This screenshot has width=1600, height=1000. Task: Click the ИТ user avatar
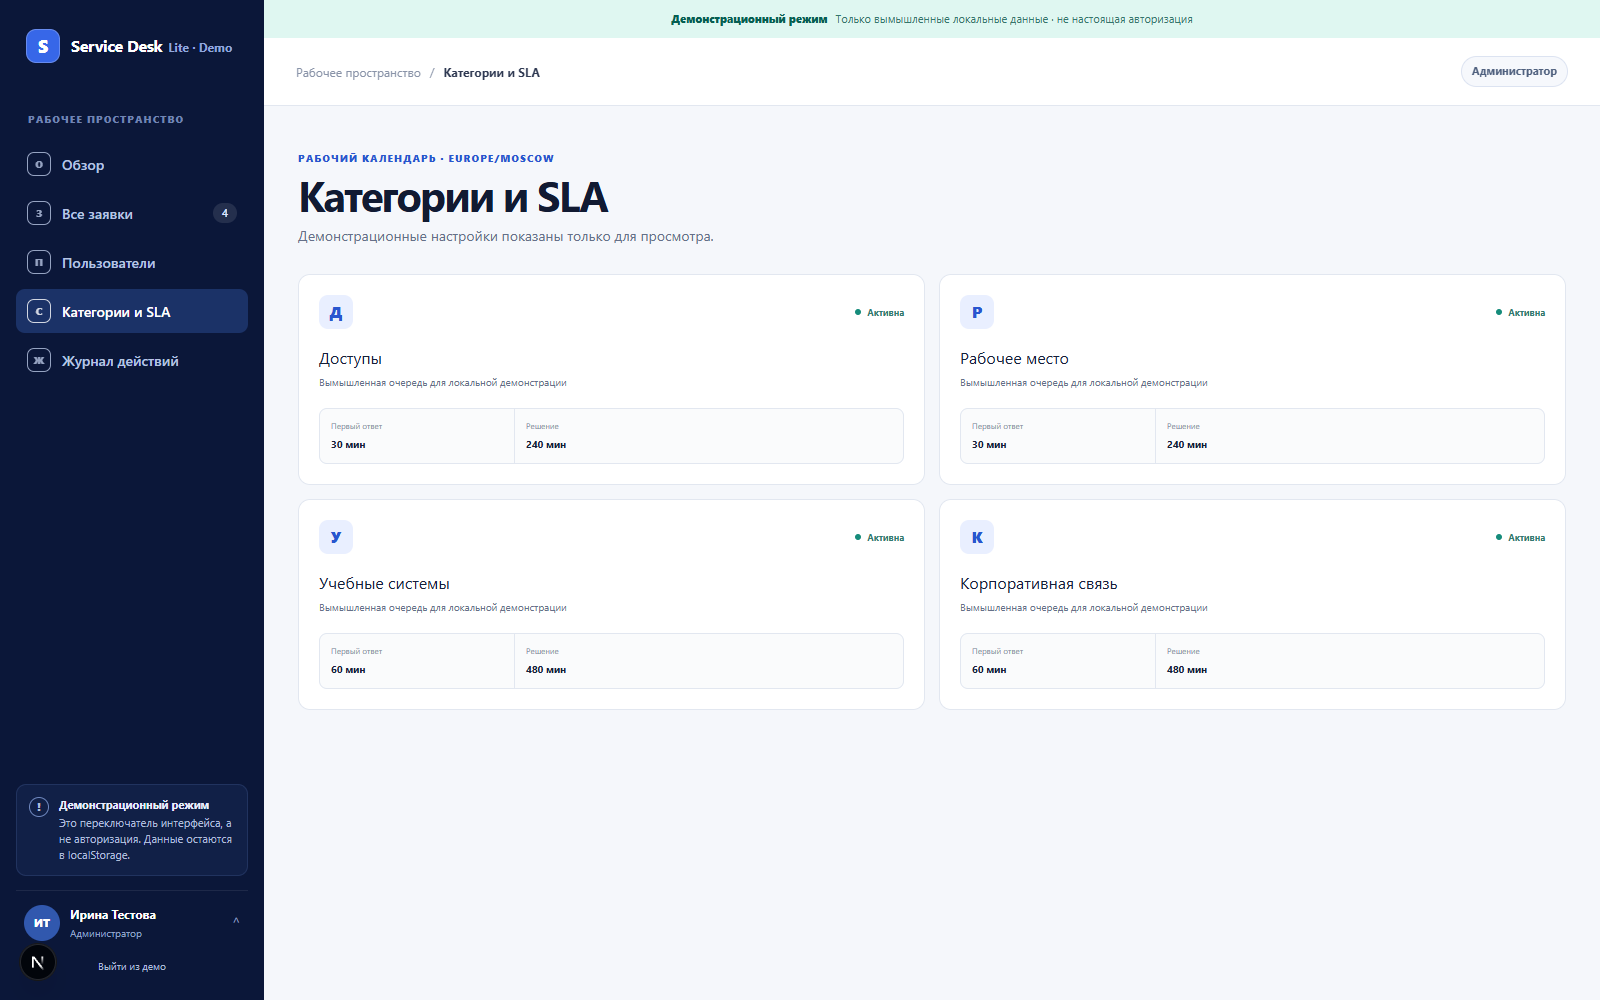pyautogui.click(x=42, y=923)
